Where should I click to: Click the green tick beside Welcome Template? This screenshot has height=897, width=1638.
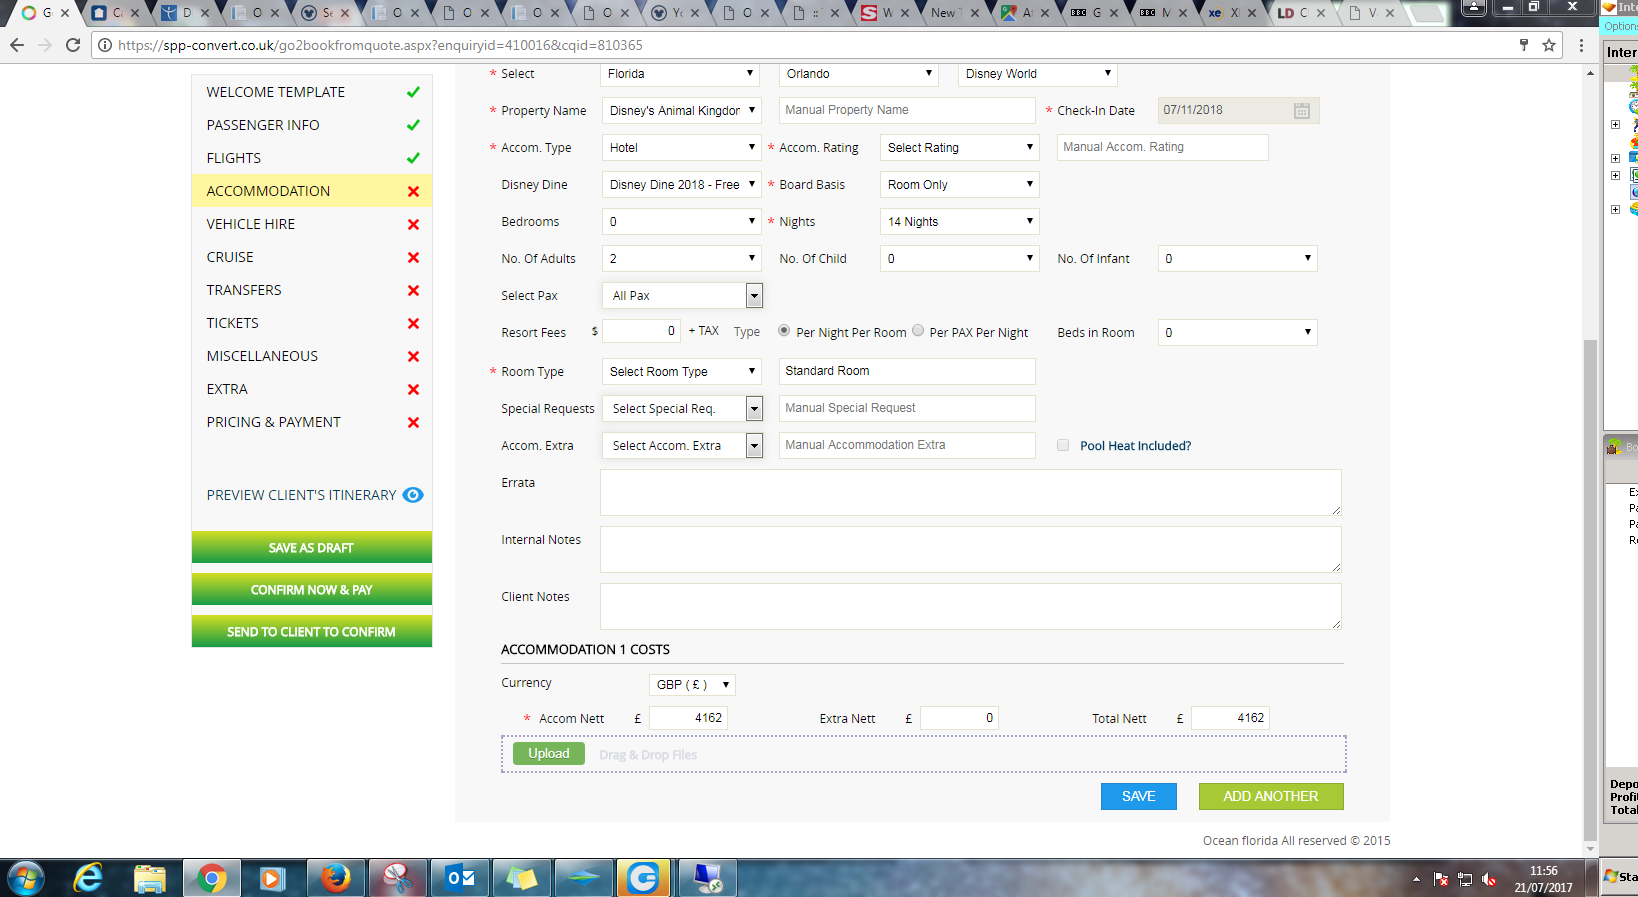click(413, 92)
